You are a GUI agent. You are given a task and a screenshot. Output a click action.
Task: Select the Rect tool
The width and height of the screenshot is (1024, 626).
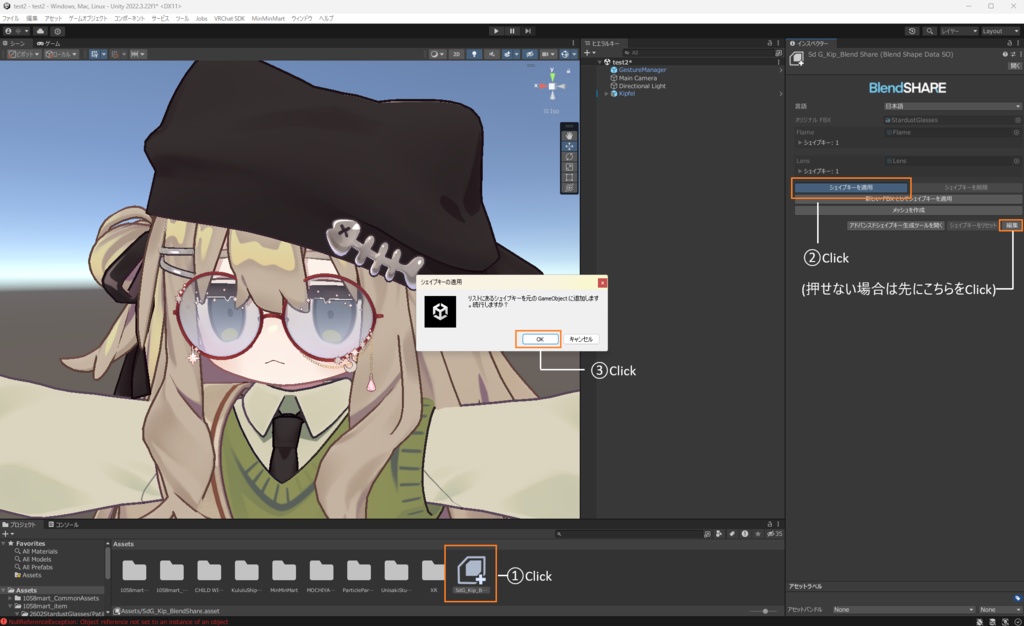(x=569, y=177)
